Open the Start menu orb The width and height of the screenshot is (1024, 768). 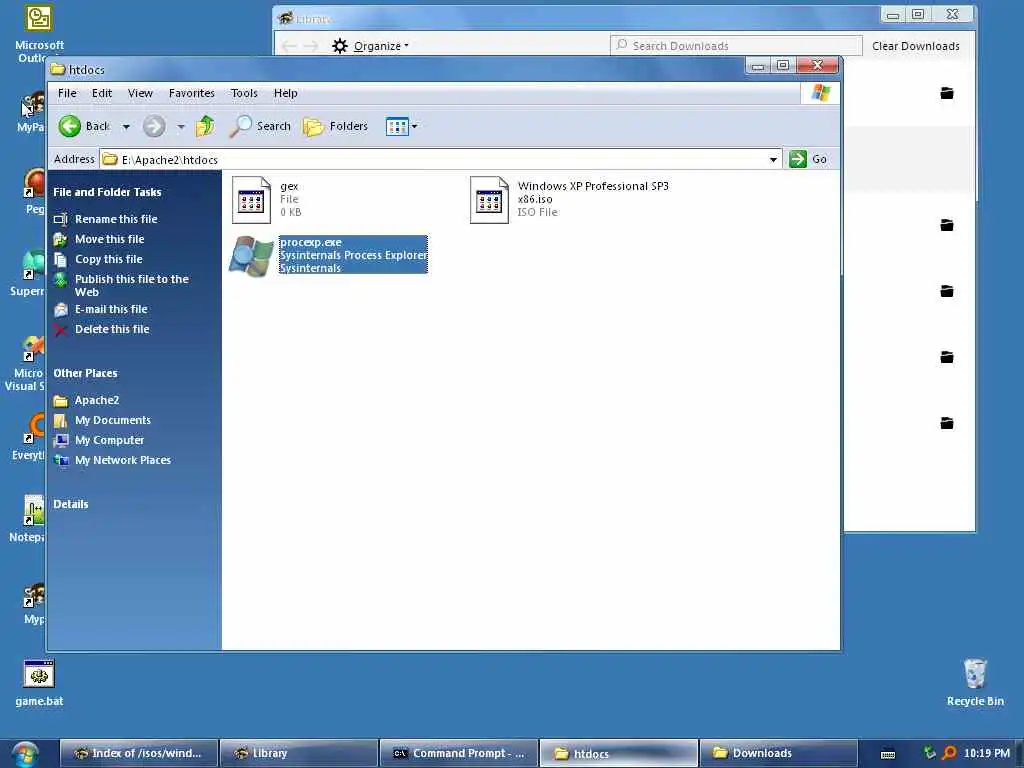25,754
